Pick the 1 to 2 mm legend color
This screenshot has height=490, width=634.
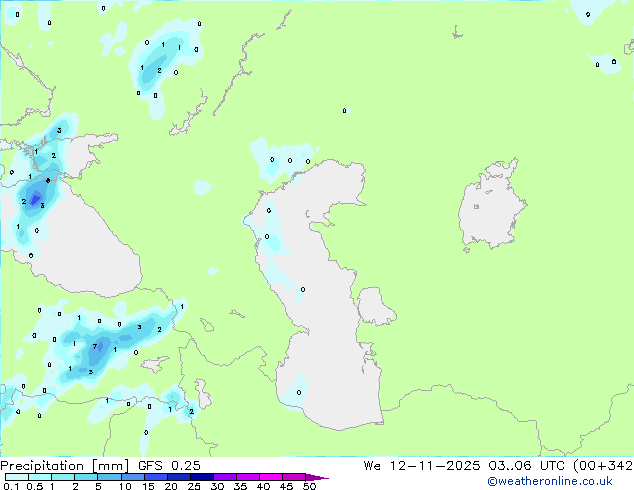(x=63, y=477)
